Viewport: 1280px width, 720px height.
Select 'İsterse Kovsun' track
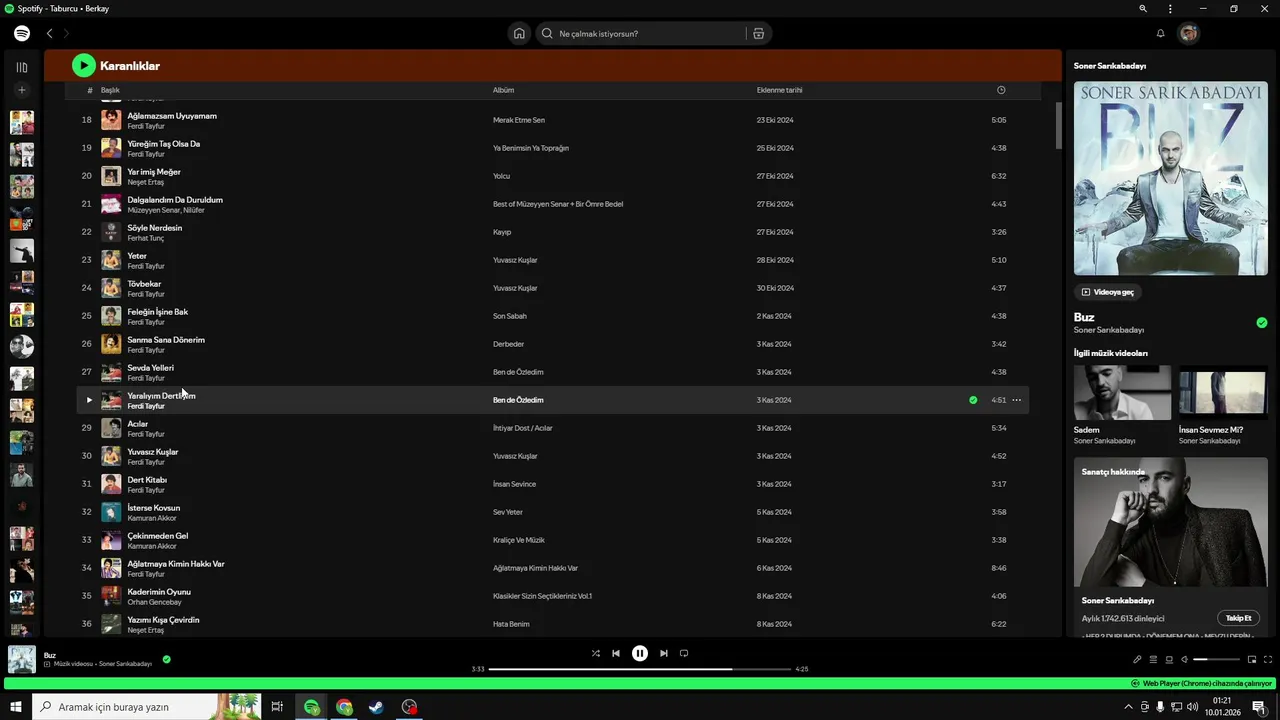click(x=154, y=508)
